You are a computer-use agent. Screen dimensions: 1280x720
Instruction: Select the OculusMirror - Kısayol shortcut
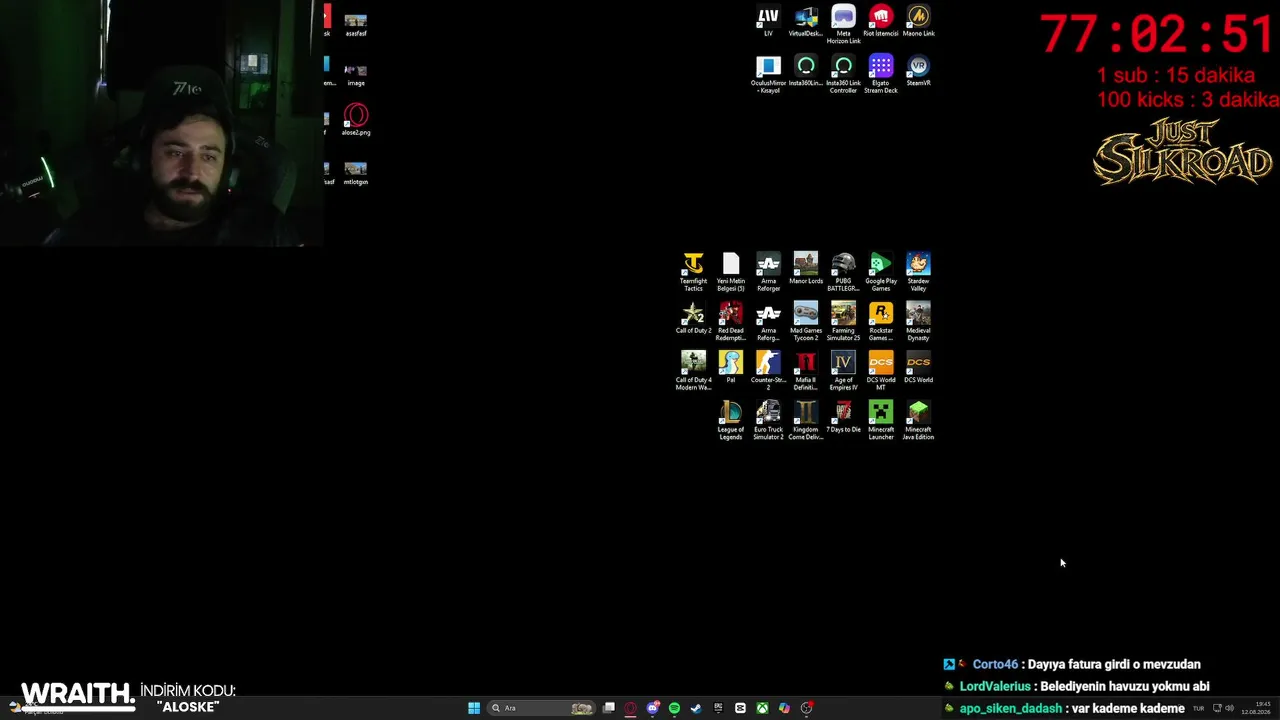[x=768, y=75]
